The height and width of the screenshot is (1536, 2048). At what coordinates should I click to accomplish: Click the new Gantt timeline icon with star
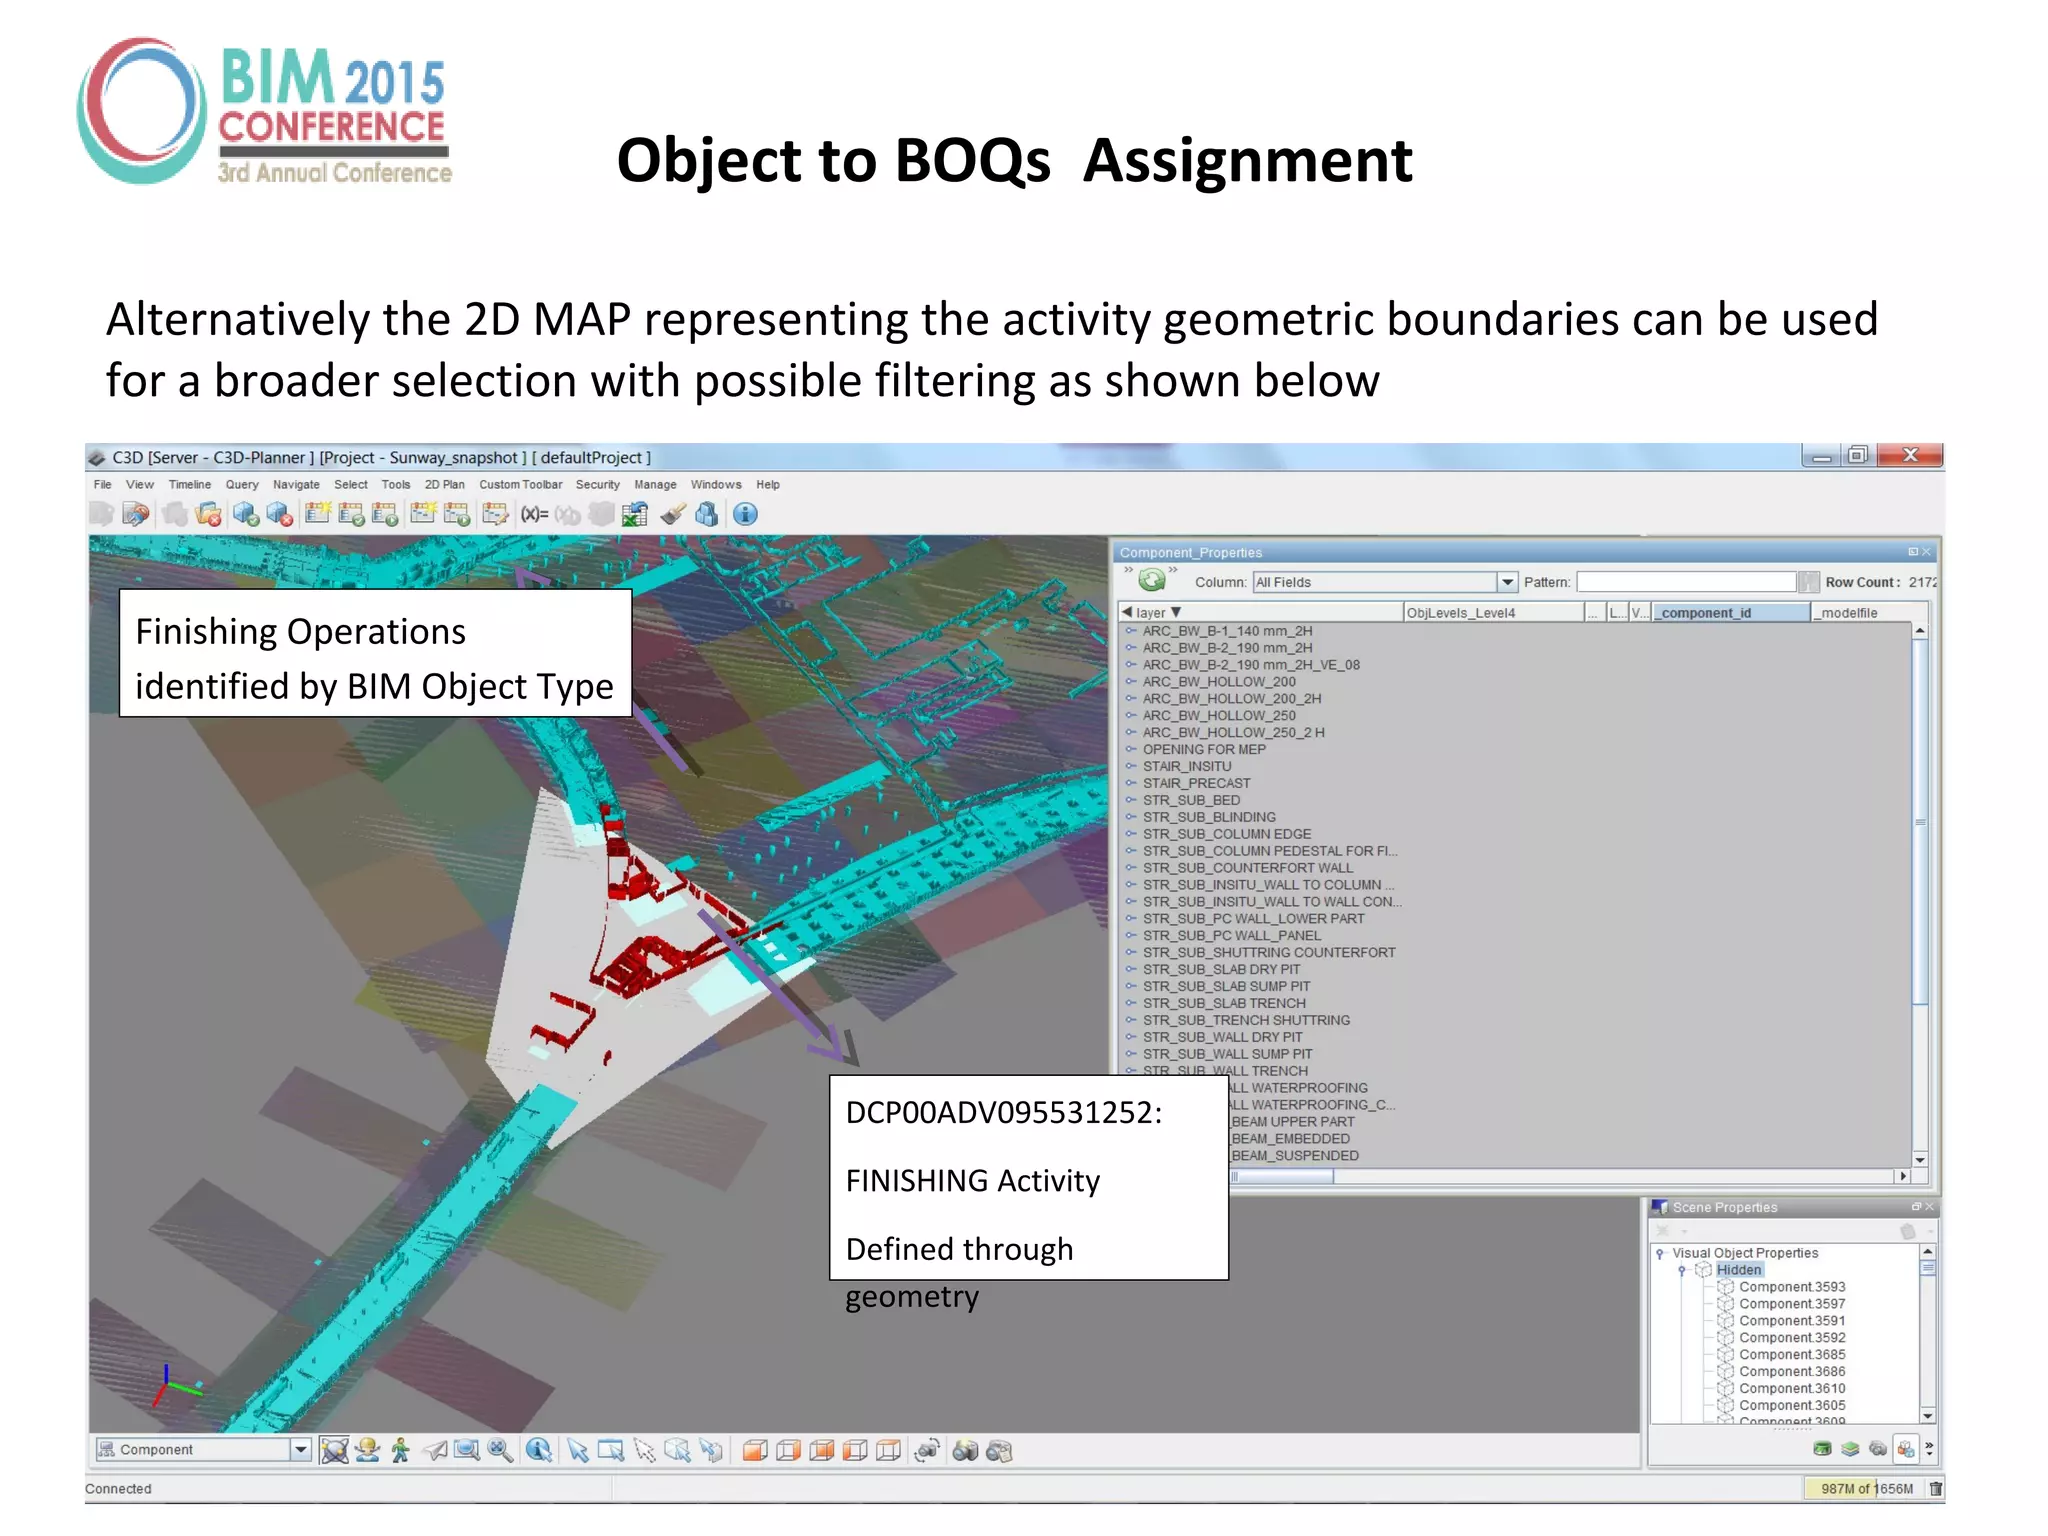423,514
